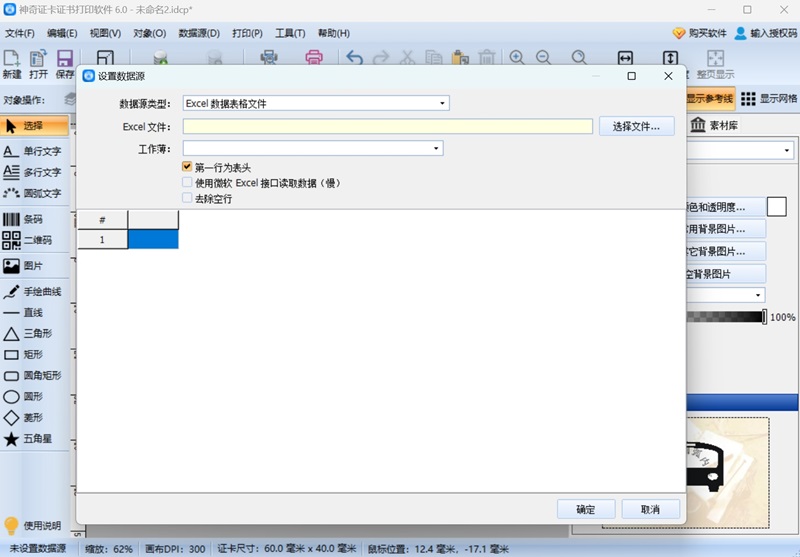Image resolution: width=800 pixels, height=557 pixels.
Task: Click the white color swatch box
Action: point(777,207)
